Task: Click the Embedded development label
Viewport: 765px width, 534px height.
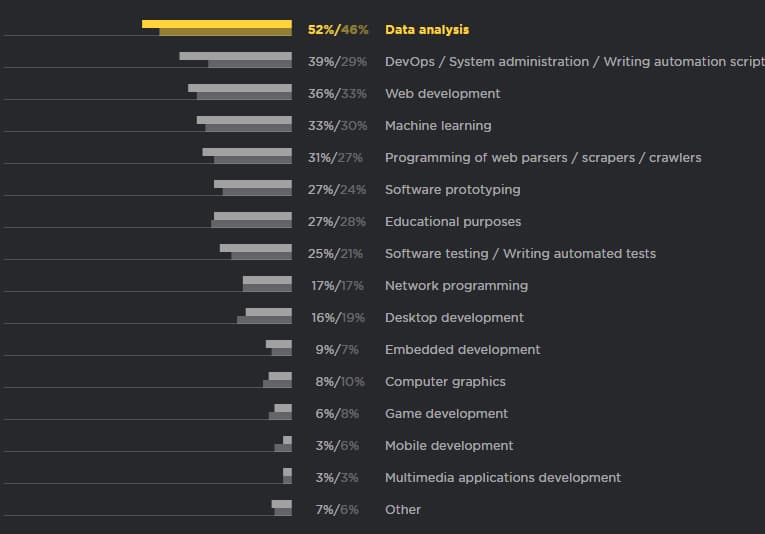Action: (462, 350)
